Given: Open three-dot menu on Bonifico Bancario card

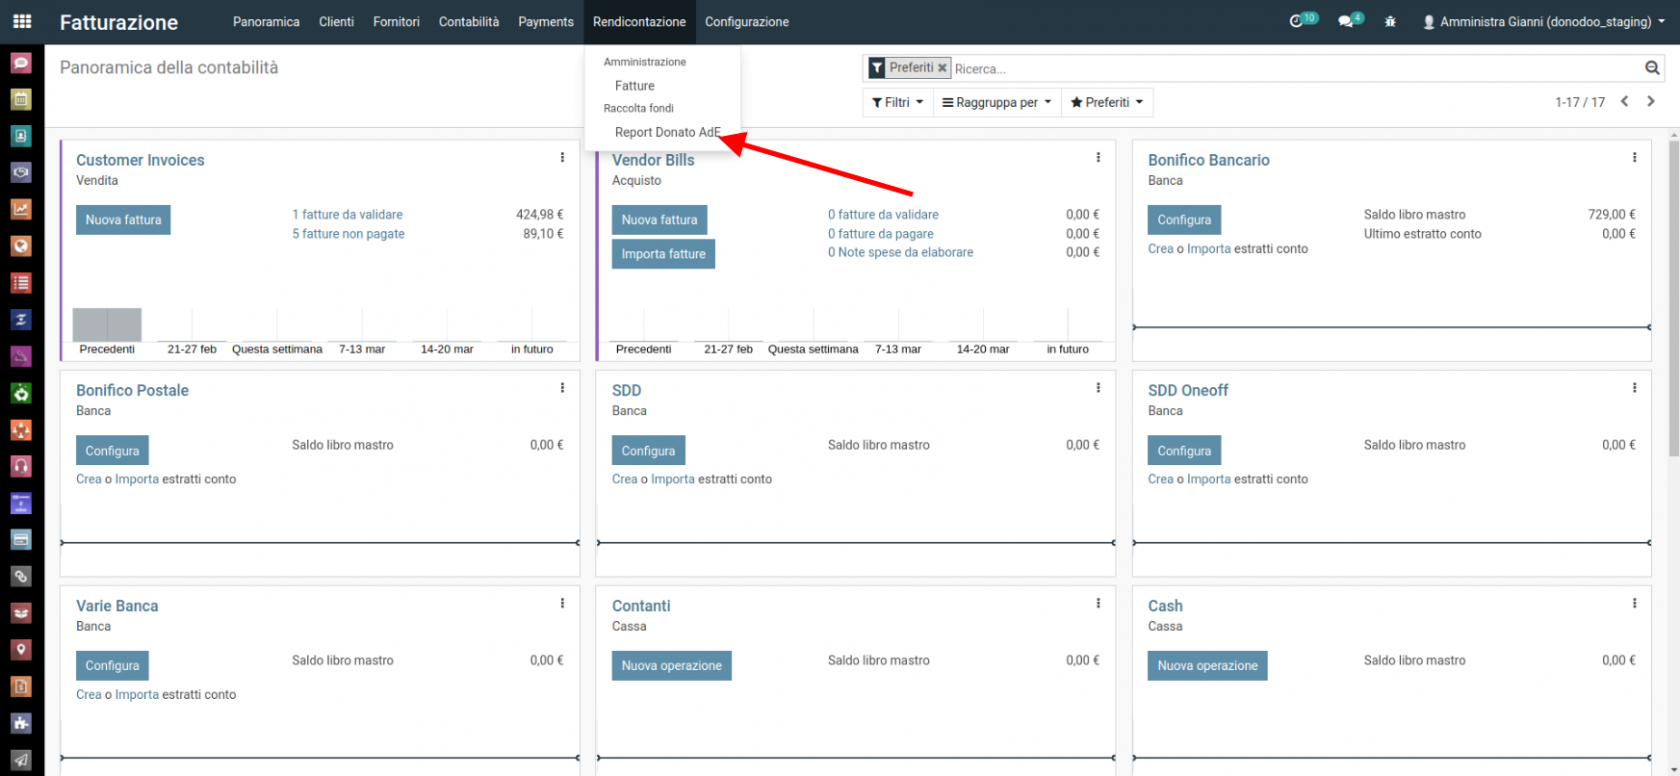Looking at the screenshot, I should 1634,158.
